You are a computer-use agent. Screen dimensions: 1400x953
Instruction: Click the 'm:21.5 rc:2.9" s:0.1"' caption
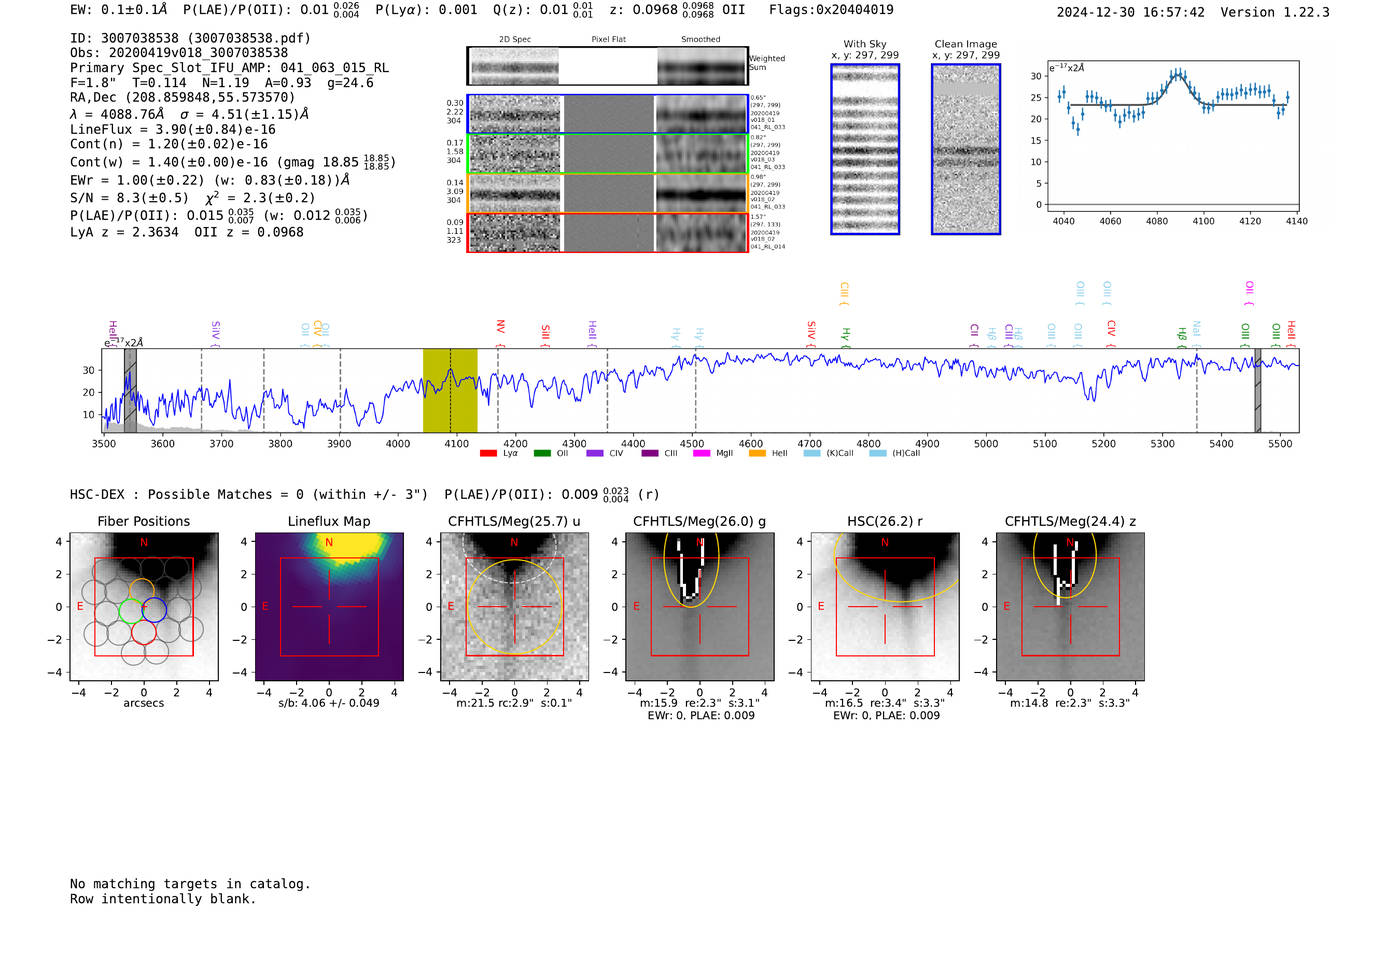click(514, 703)
